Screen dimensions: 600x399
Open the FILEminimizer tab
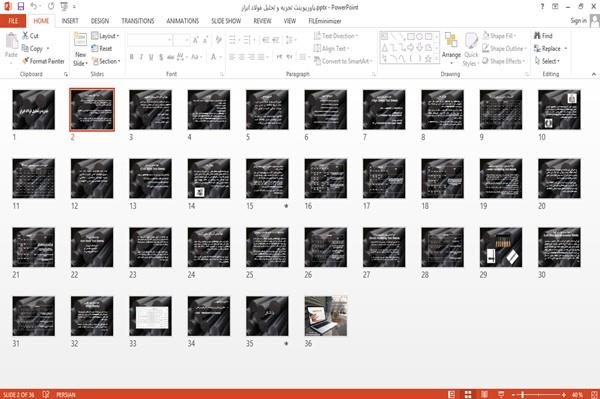[325, 21]
